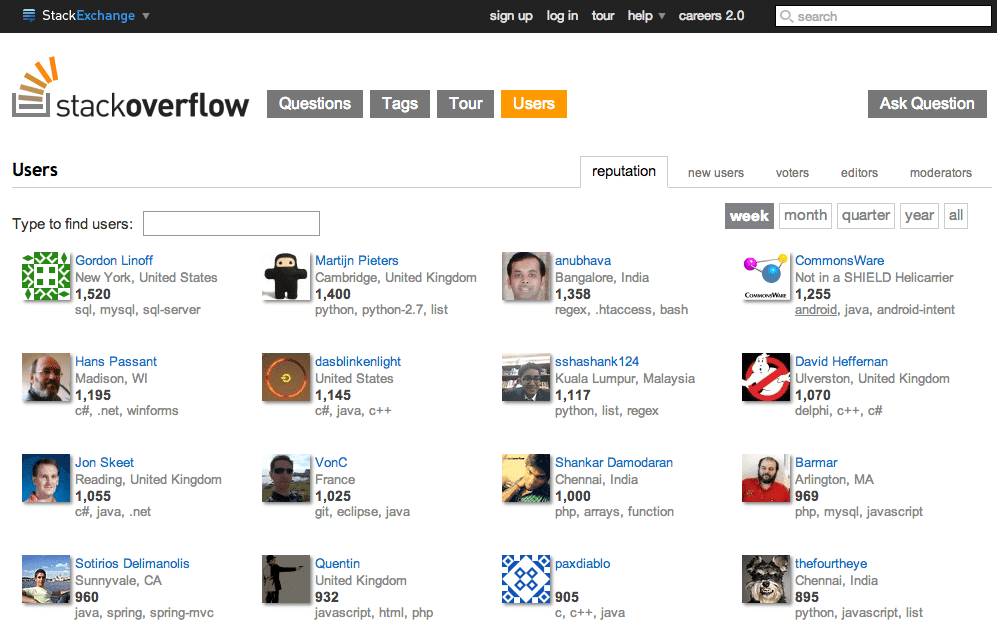Open anubhava's profile photo
The image size is (997, 638).
[x=526, y=276]
